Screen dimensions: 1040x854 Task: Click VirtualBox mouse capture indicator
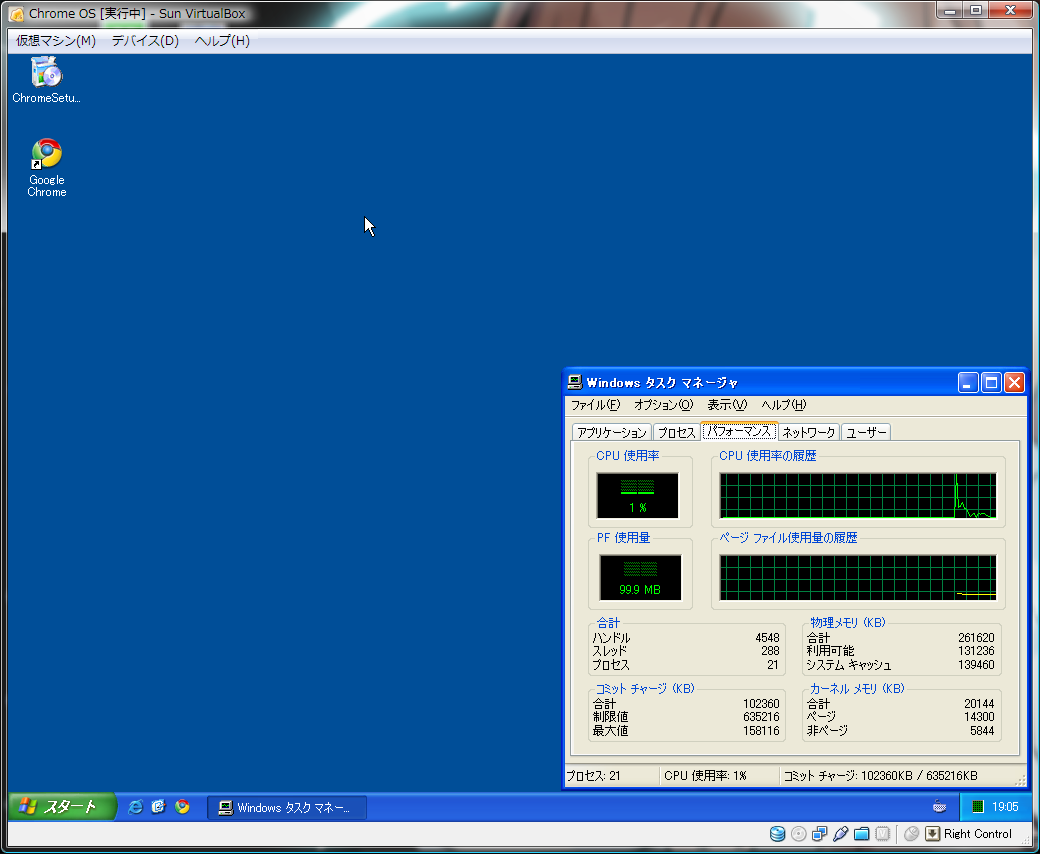tap(911, 833)
